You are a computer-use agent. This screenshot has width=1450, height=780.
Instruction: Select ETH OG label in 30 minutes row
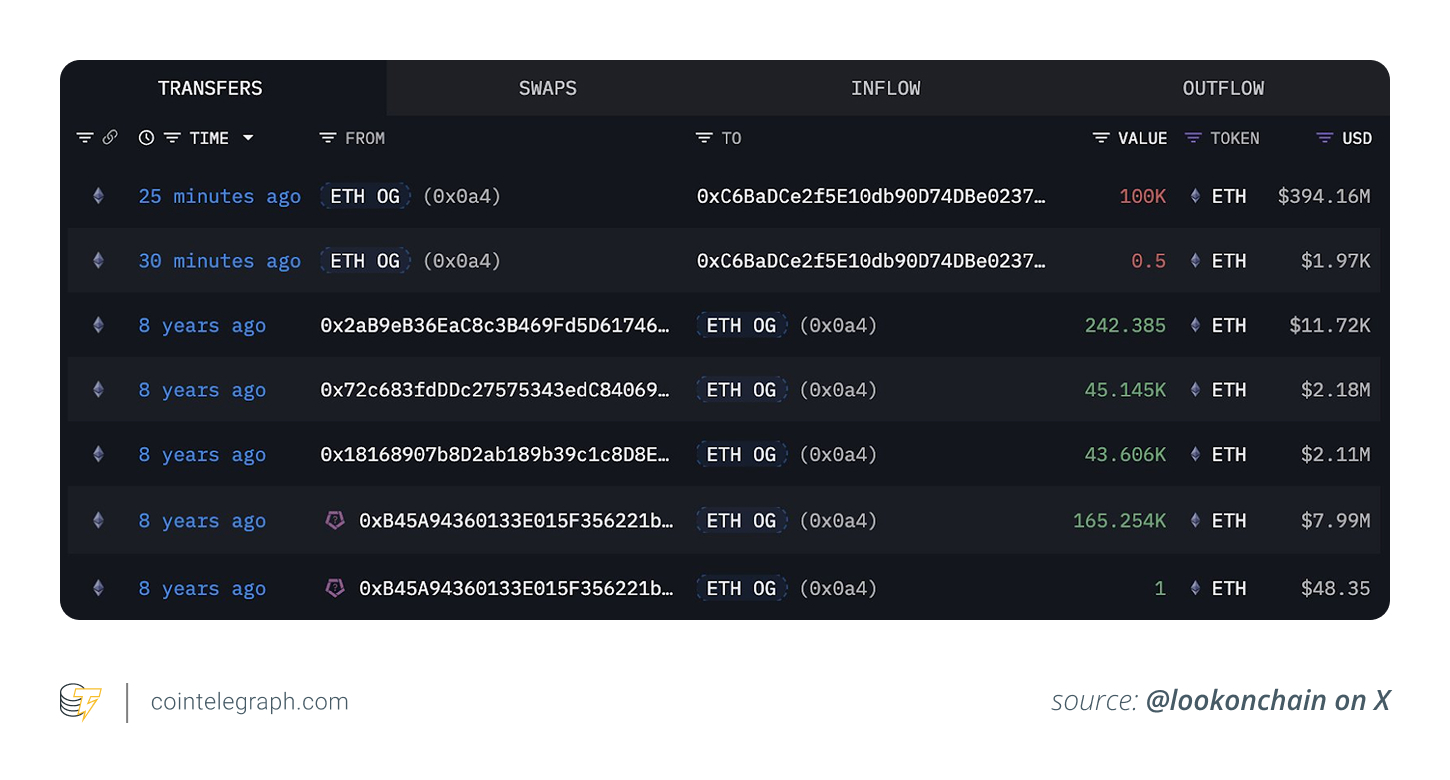[365, 261]
